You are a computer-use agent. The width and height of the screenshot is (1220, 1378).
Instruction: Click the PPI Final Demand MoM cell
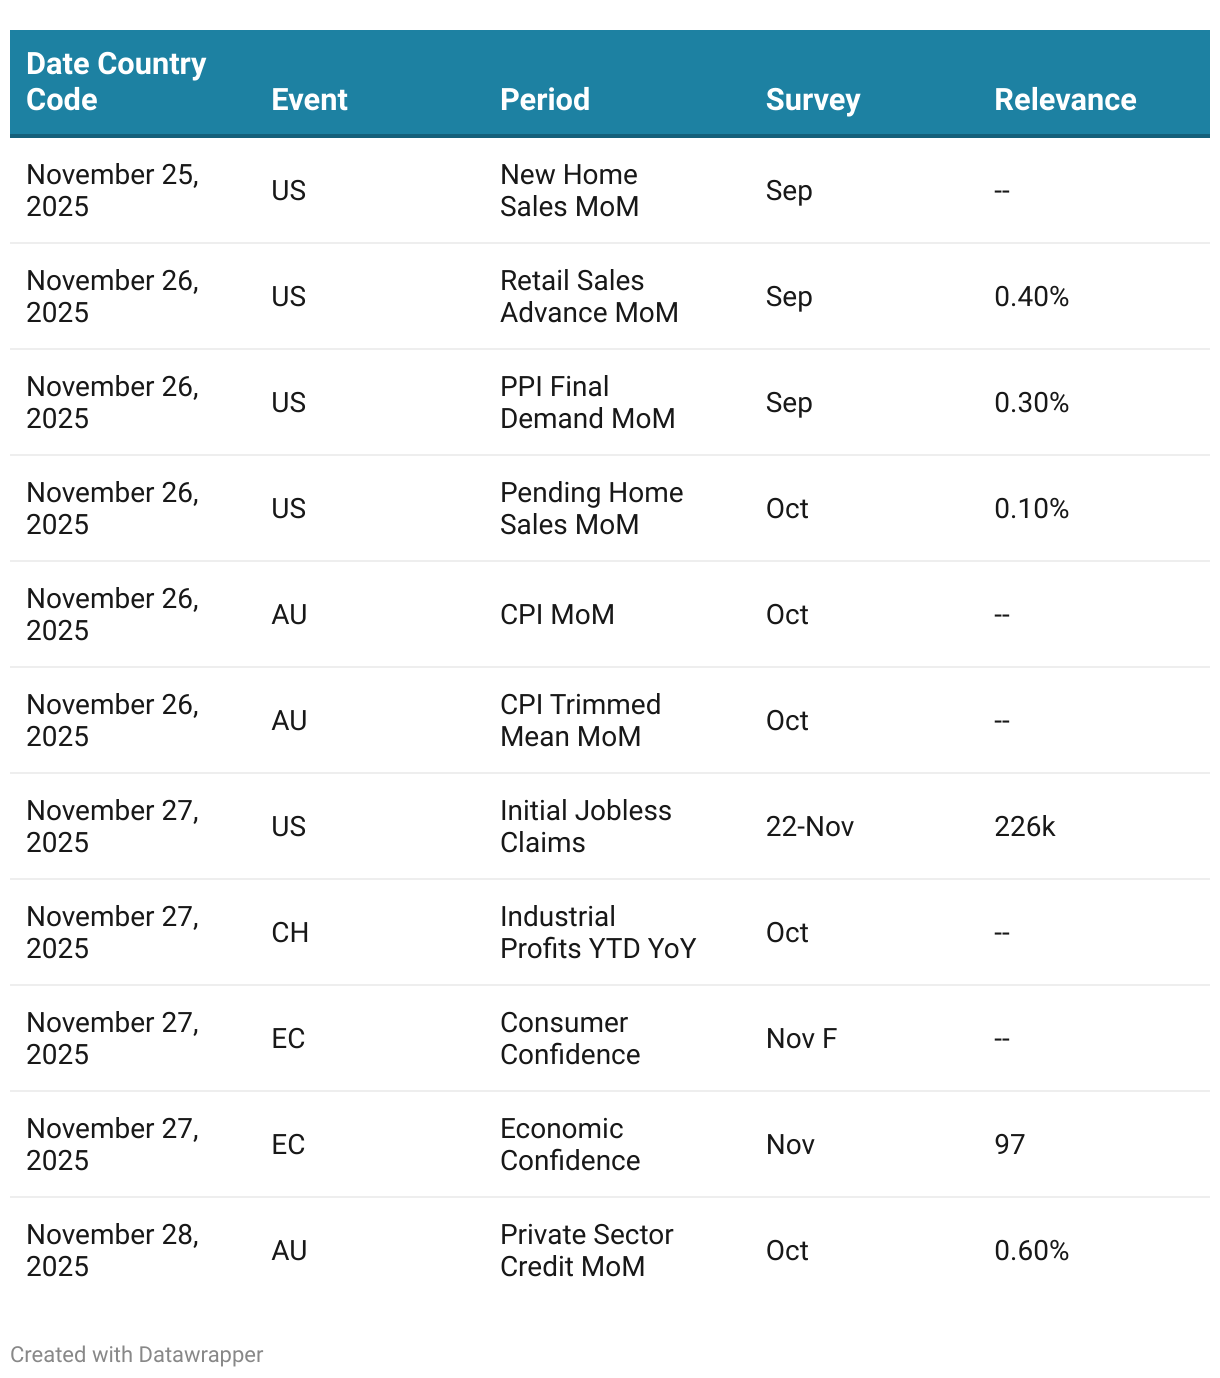[587, 402]
